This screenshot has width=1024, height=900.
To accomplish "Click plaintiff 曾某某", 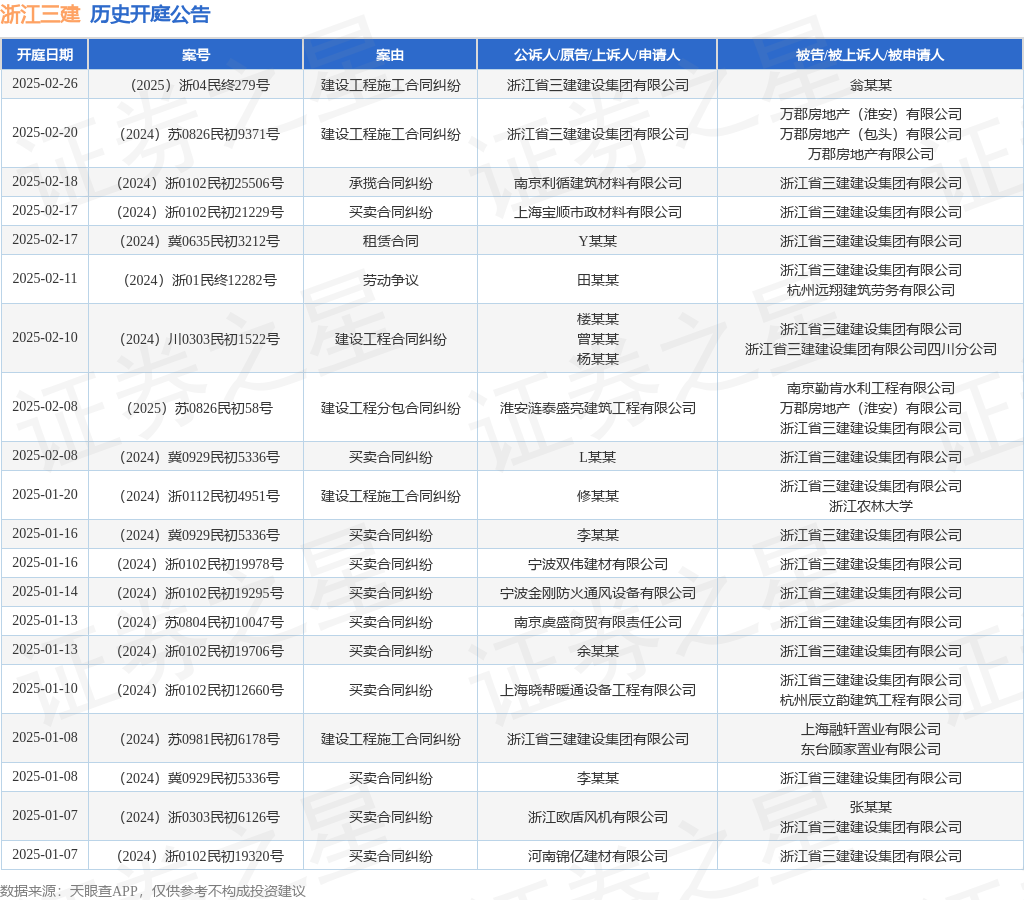I will click(598, 339).
